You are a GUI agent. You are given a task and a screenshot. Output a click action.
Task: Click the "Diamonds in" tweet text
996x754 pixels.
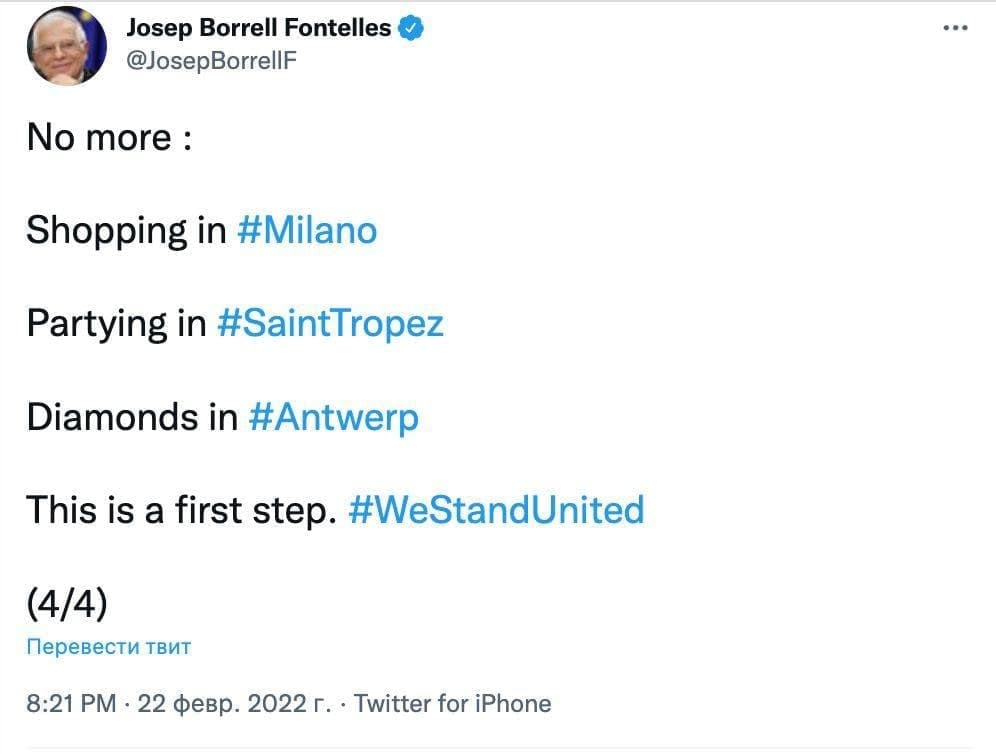tap(132, 417)
